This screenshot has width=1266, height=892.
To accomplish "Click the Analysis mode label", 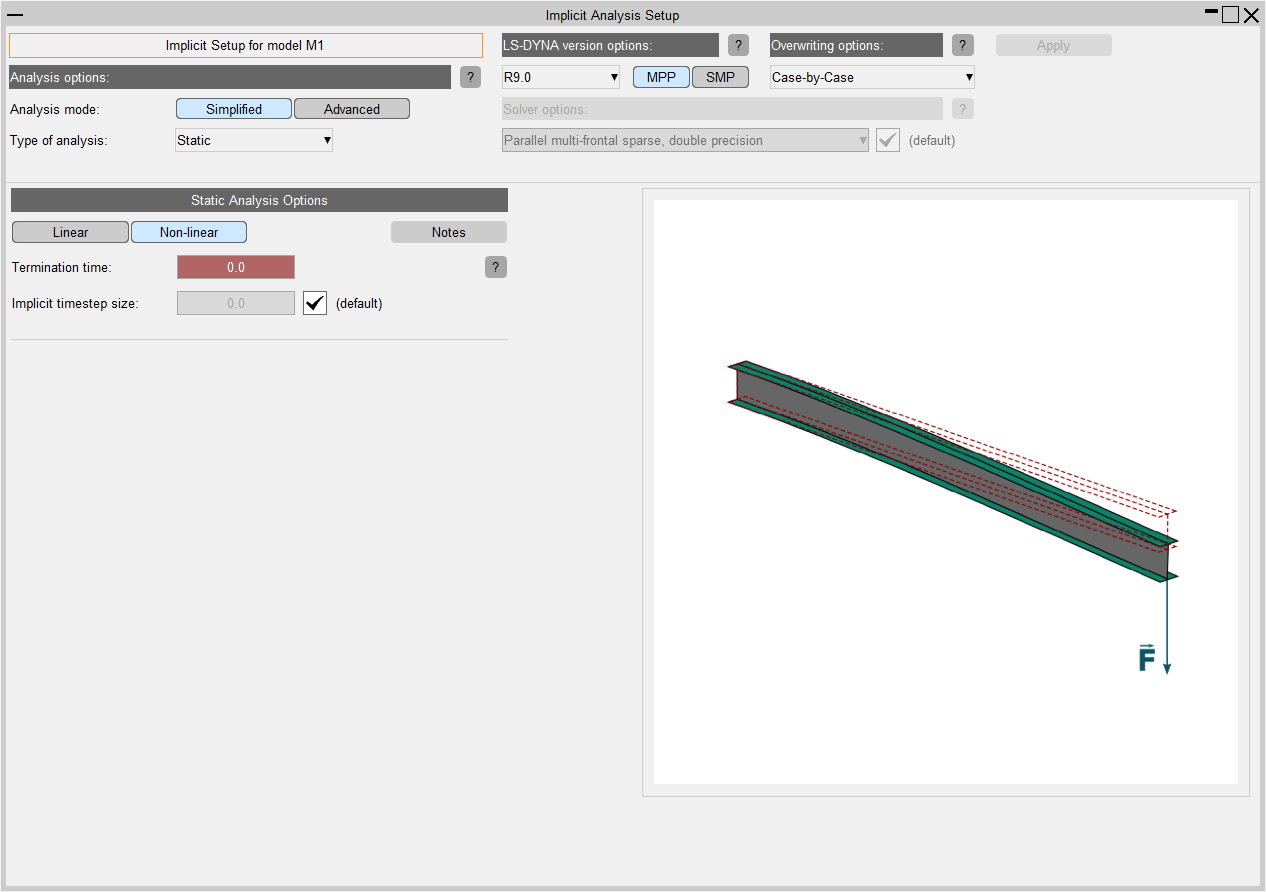I will (55, 109).
